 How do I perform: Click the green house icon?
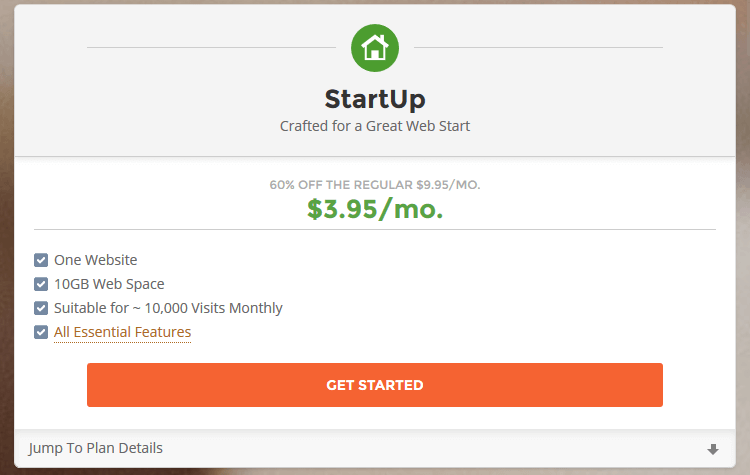coord(375,48)
